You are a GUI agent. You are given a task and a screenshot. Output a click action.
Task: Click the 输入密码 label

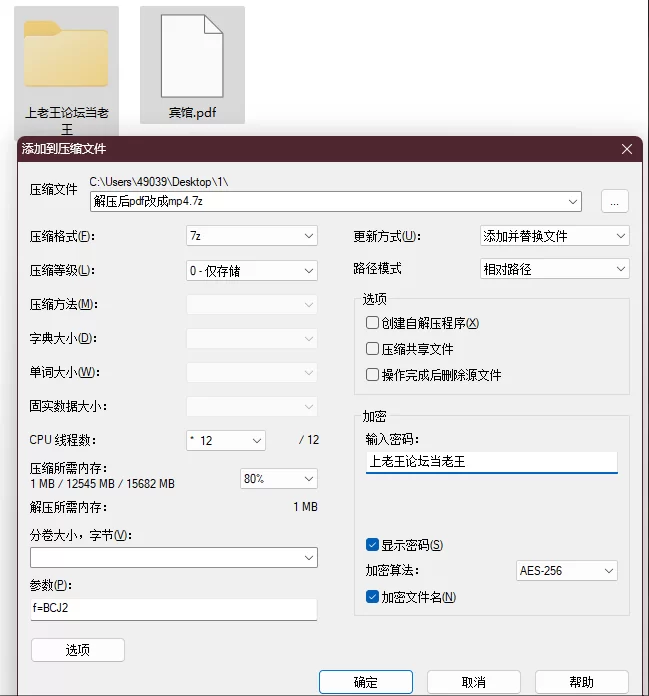(x=392, y=439)
